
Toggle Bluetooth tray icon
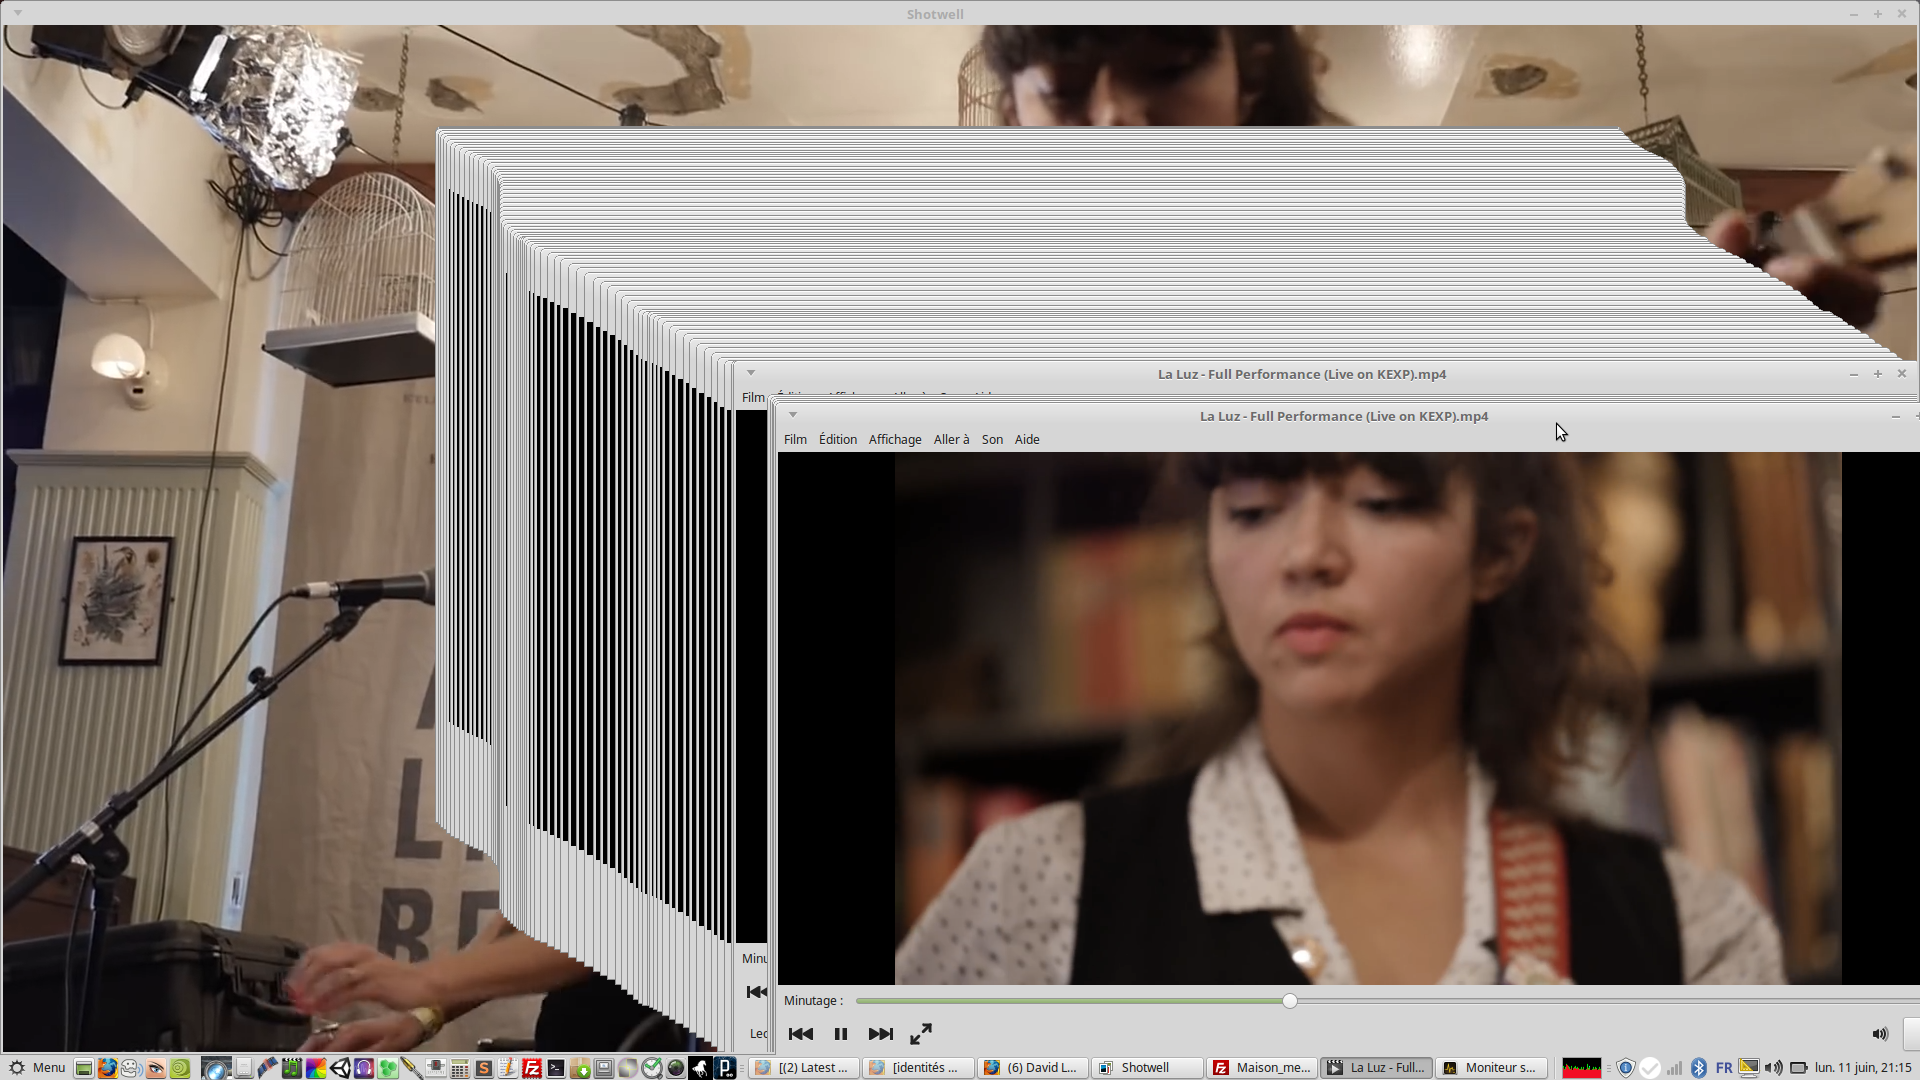pos(1698,1067)
